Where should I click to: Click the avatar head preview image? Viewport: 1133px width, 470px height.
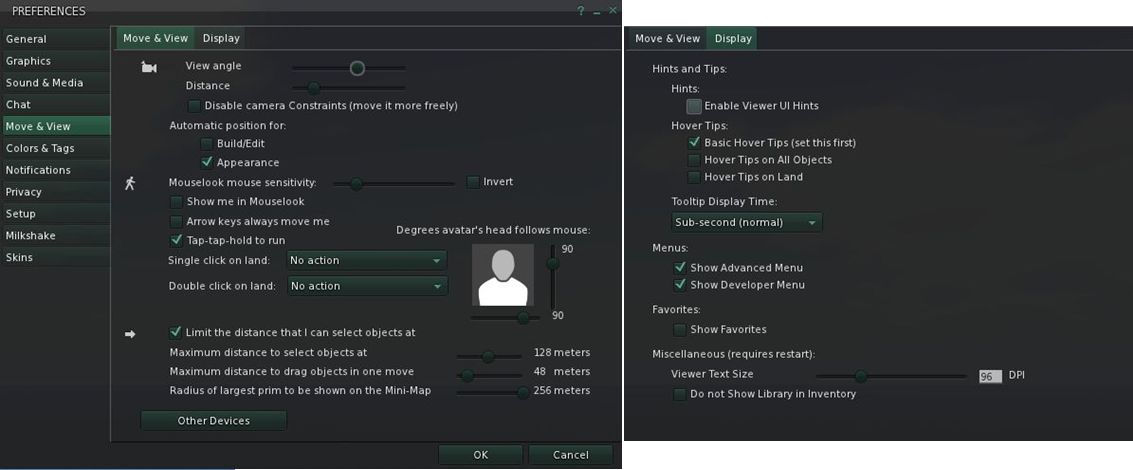[502, 276]
